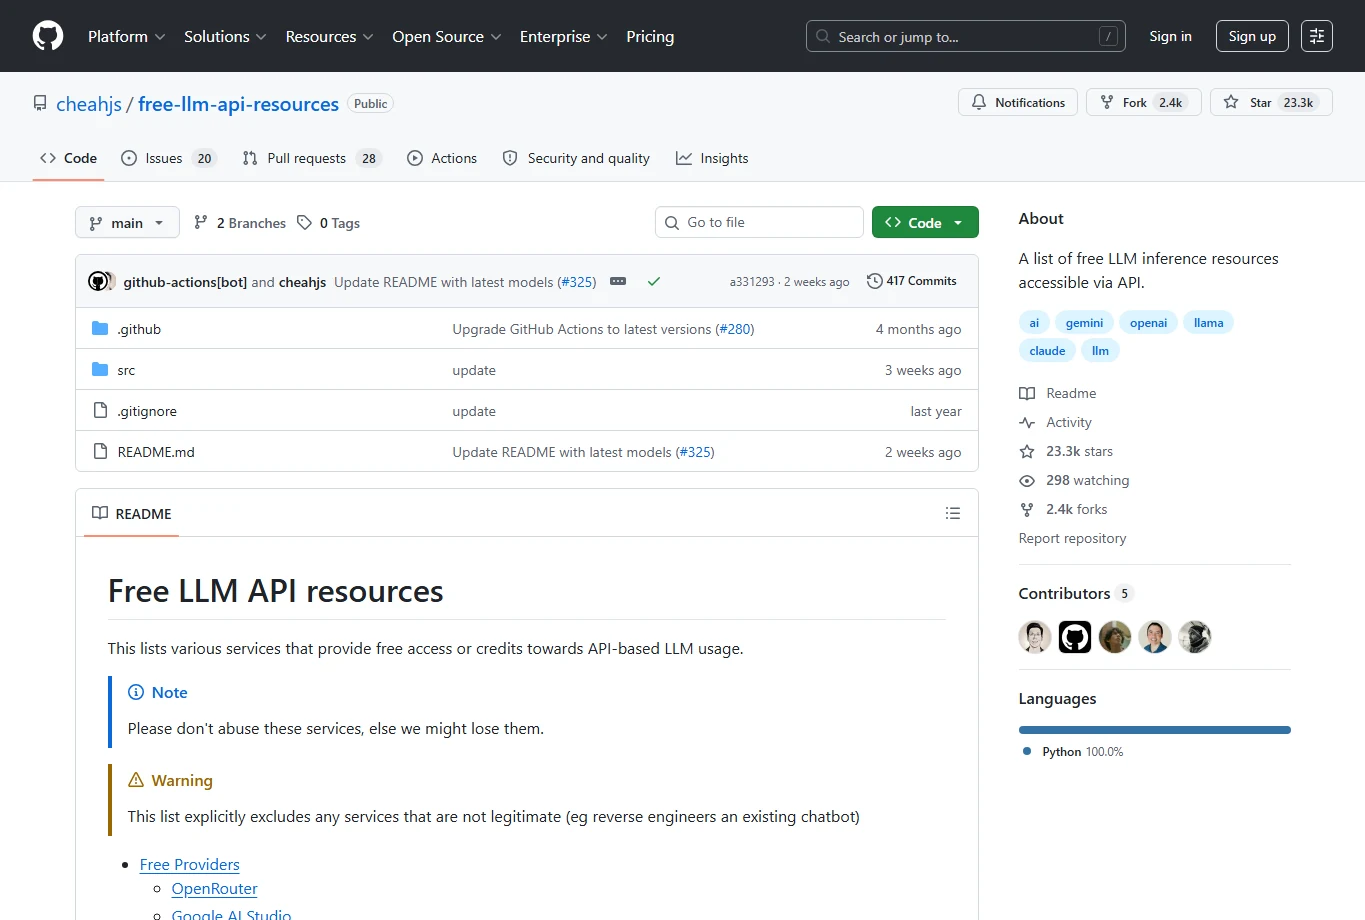Expand the Enterprise menu
The width and height of the screenshot is (1365, 920).
564,36
